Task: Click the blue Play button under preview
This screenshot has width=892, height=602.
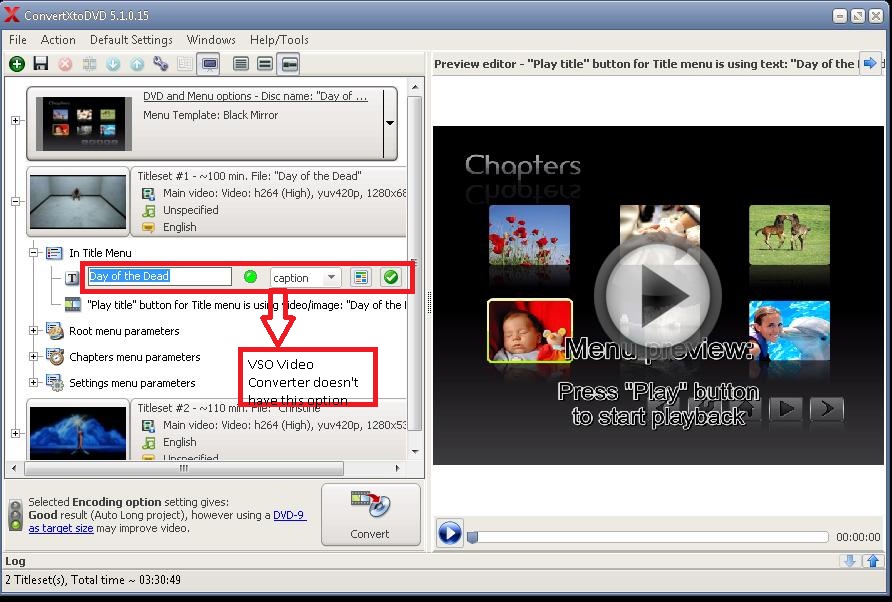Action: coord(449,533)
